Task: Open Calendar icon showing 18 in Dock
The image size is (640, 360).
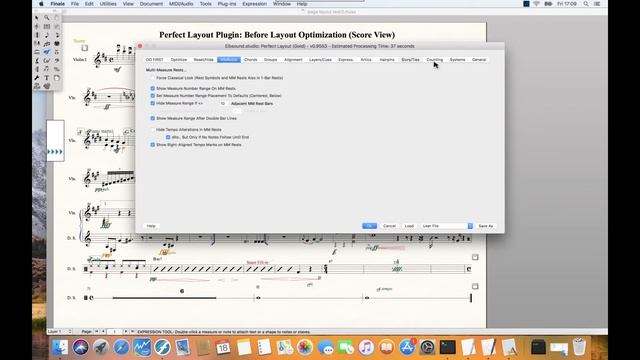Action: coord(223,347)
